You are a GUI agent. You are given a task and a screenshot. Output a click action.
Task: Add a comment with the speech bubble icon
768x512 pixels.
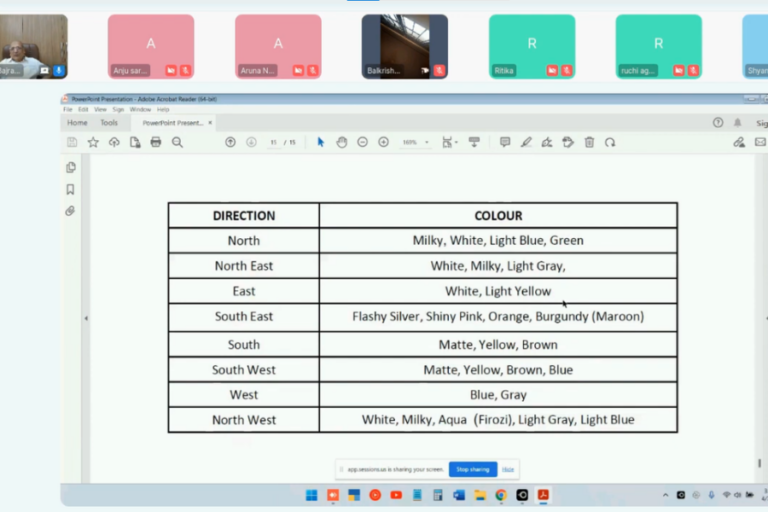click(505, 142)
